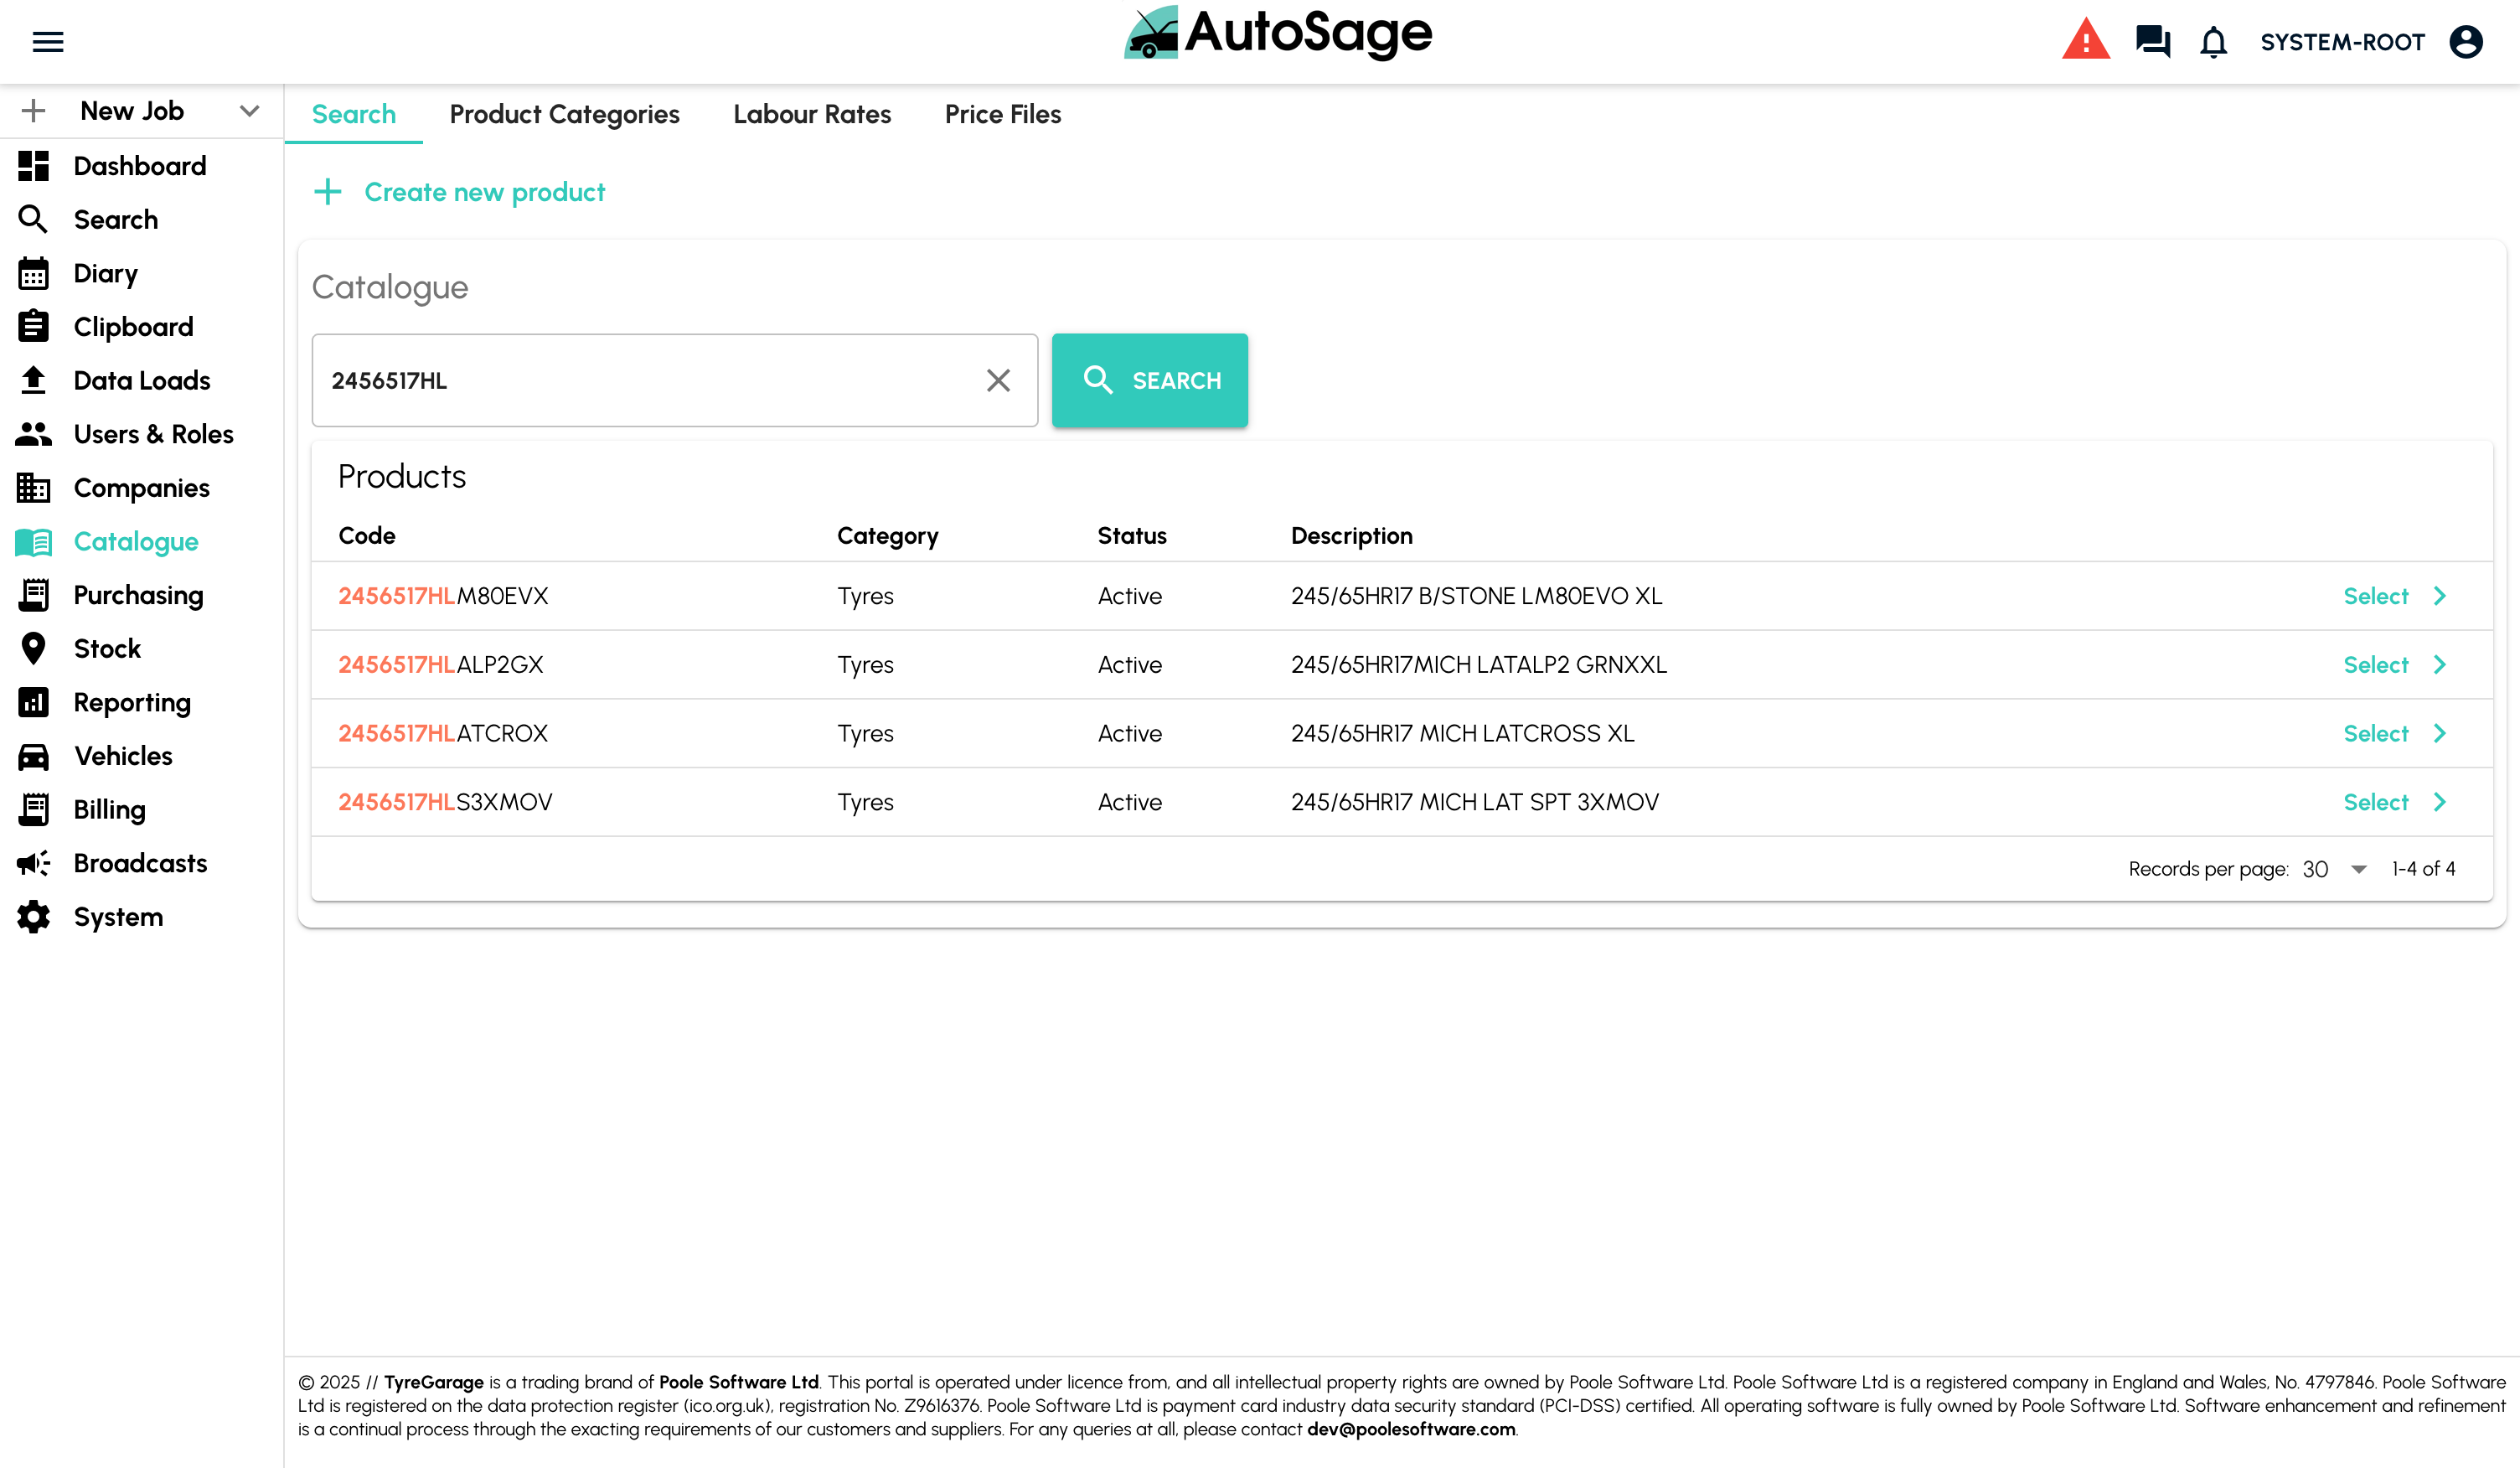
Task: Switch to the Price Files tab
Action: pos(1002,114)
